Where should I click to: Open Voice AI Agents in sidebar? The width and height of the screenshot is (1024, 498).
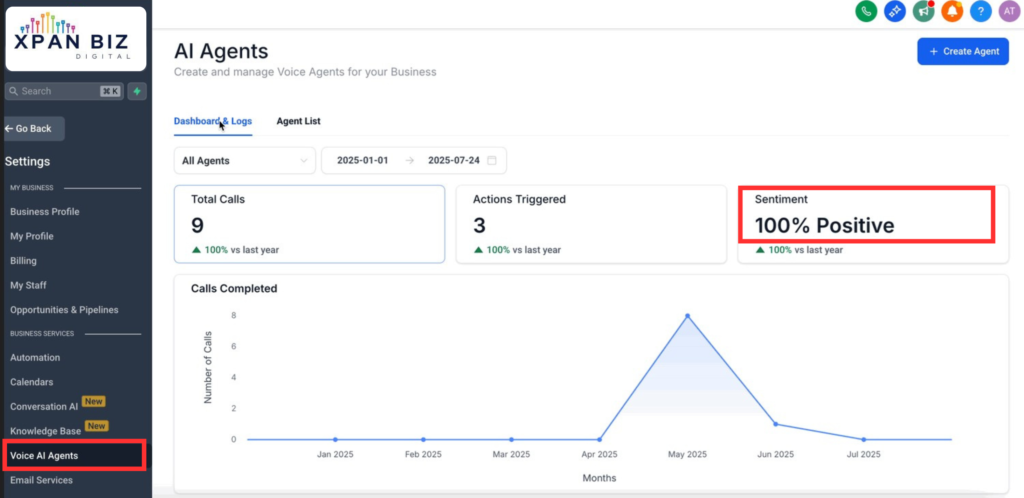pos(45,455)
